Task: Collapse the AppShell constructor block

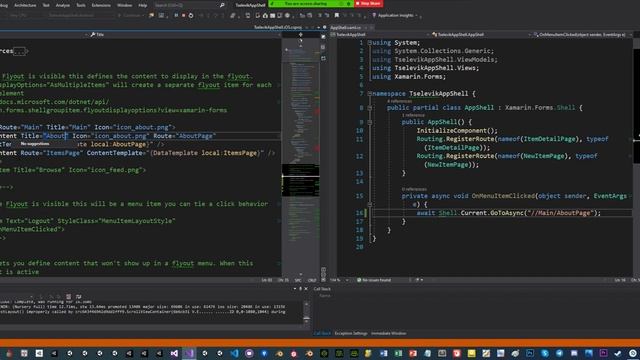Action: coord(369,122)
